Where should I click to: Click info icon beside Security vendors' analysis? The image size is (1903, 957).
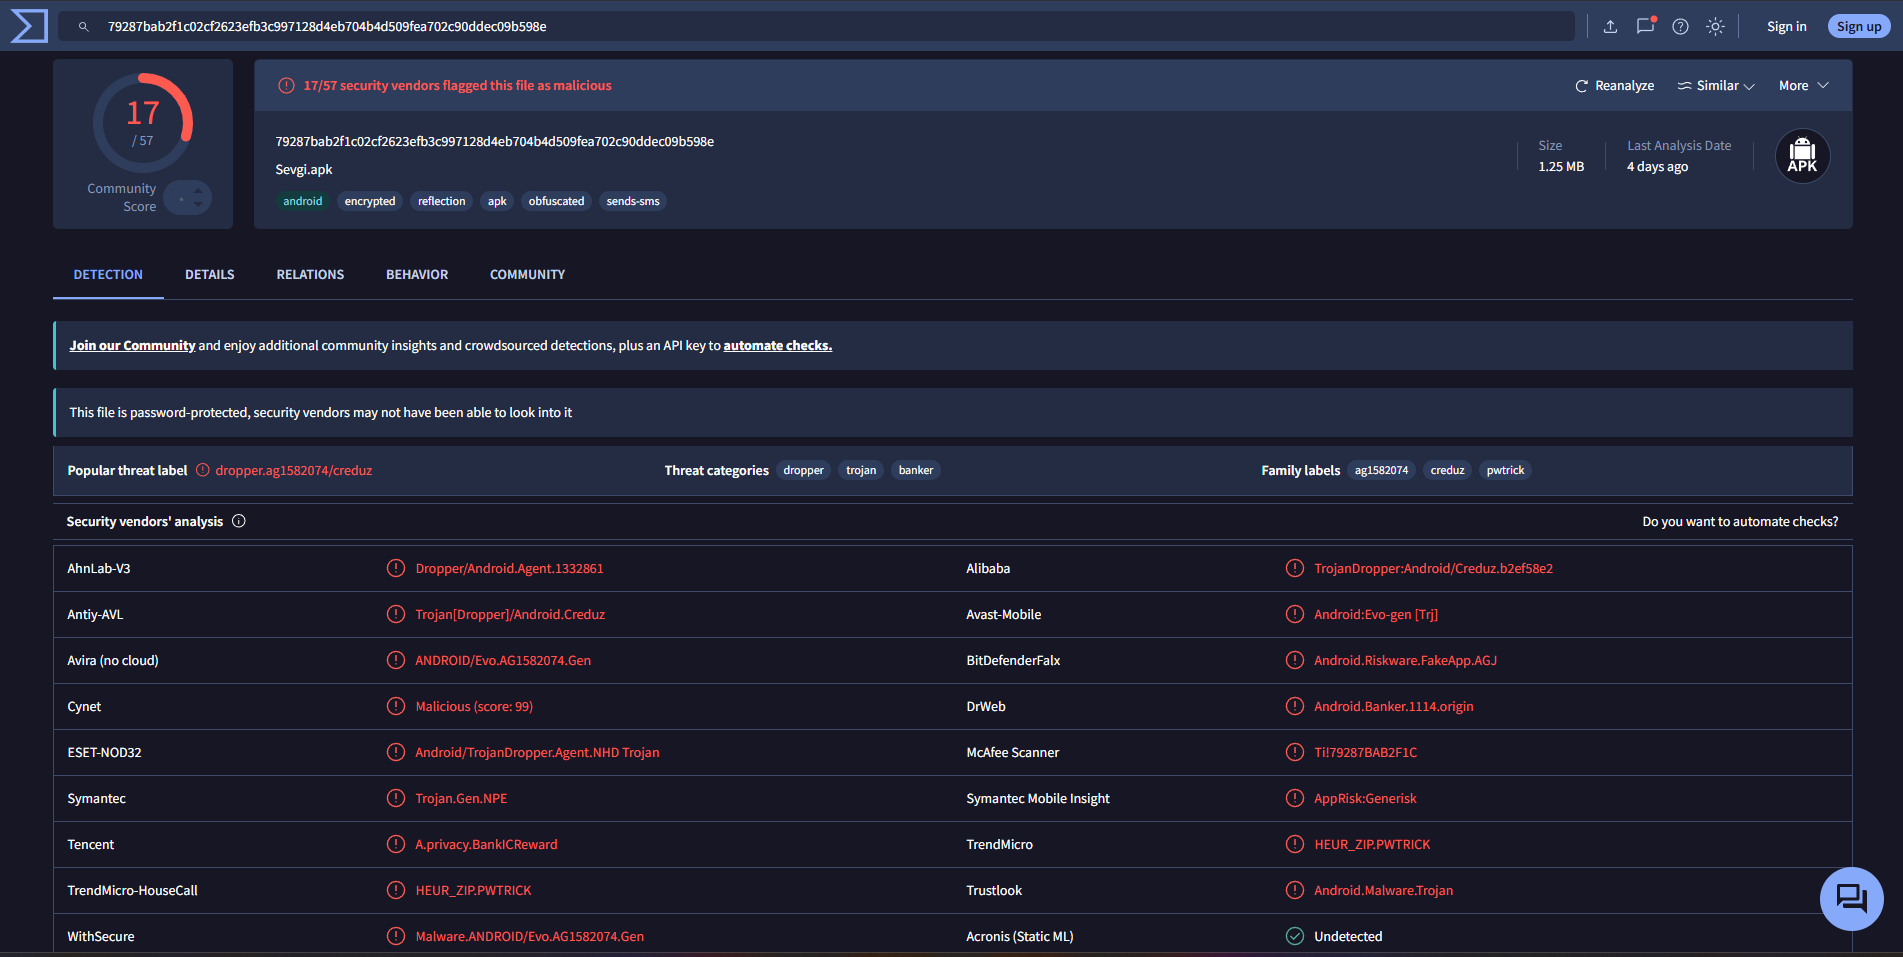[x=239, y=521]
